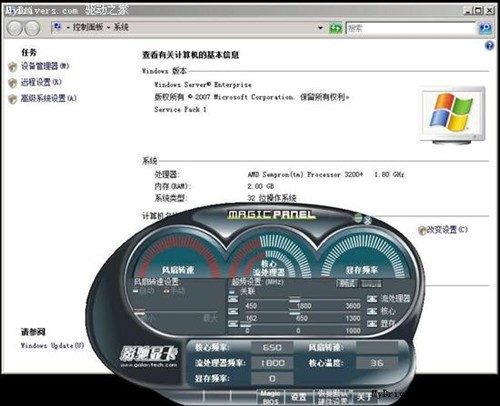Maximize the system window
The image size is (500, 406).
(x=478, y=10)
